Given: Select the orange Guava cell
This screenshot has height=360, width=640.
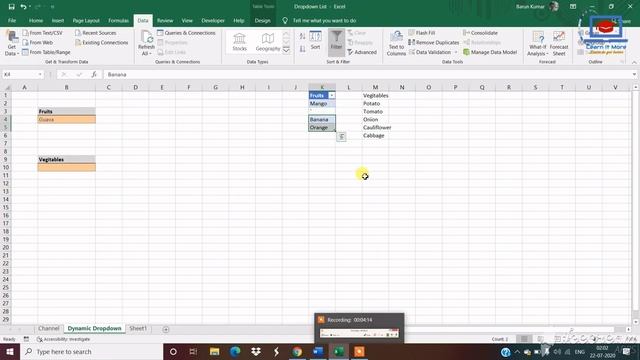Looking at the screenshot, I should click(67, 119).
